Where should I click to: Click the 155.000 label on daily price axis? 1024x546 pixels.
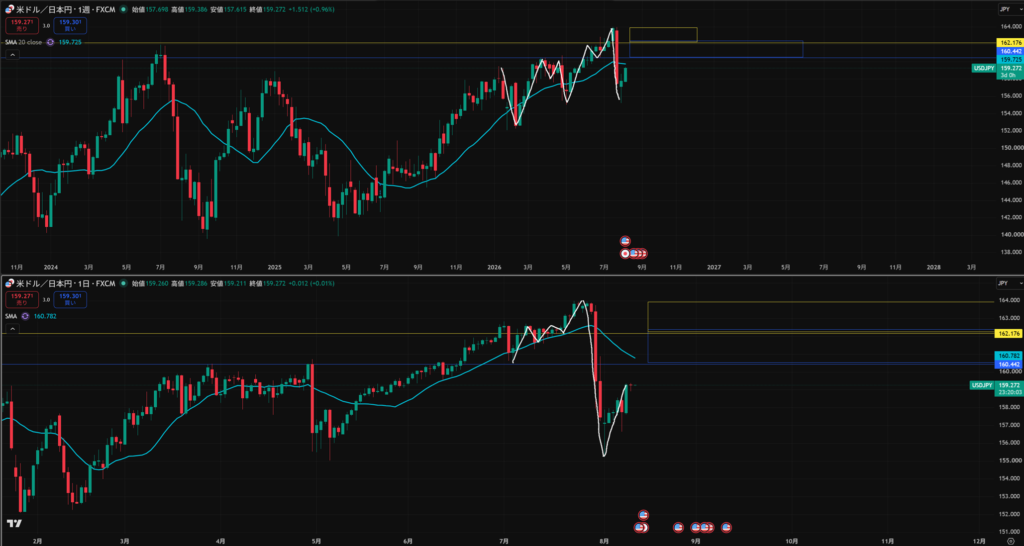1009,459
